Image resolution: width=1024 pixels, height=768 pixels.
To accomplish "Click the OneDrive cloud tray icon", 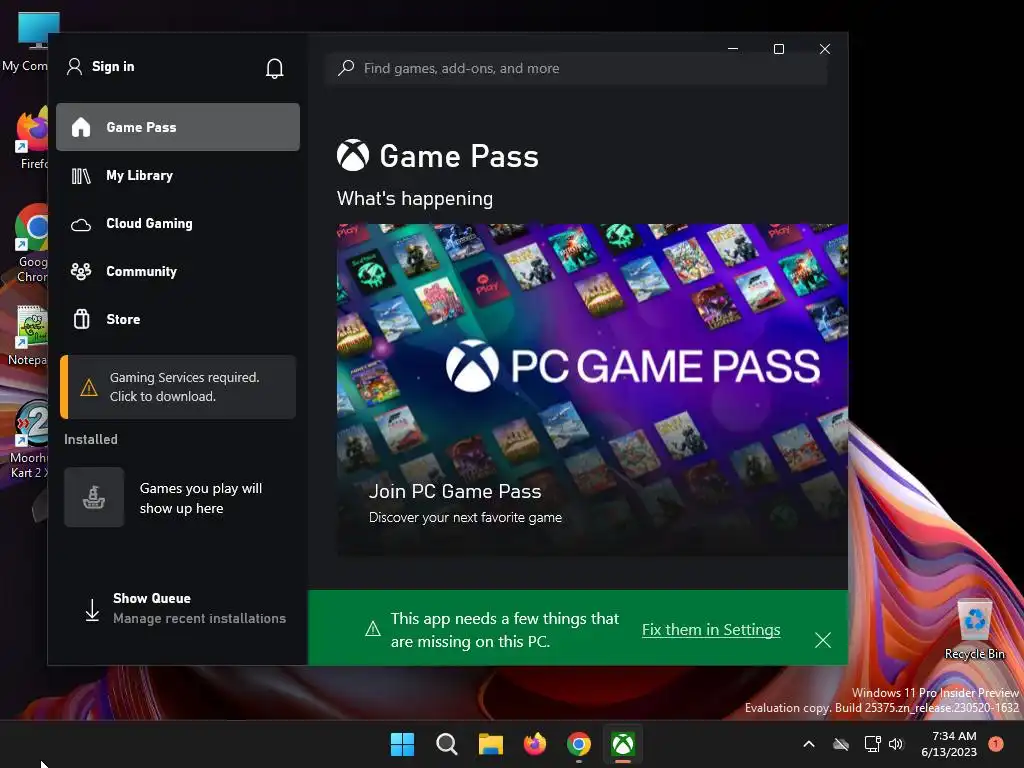I will click(841, 744).
